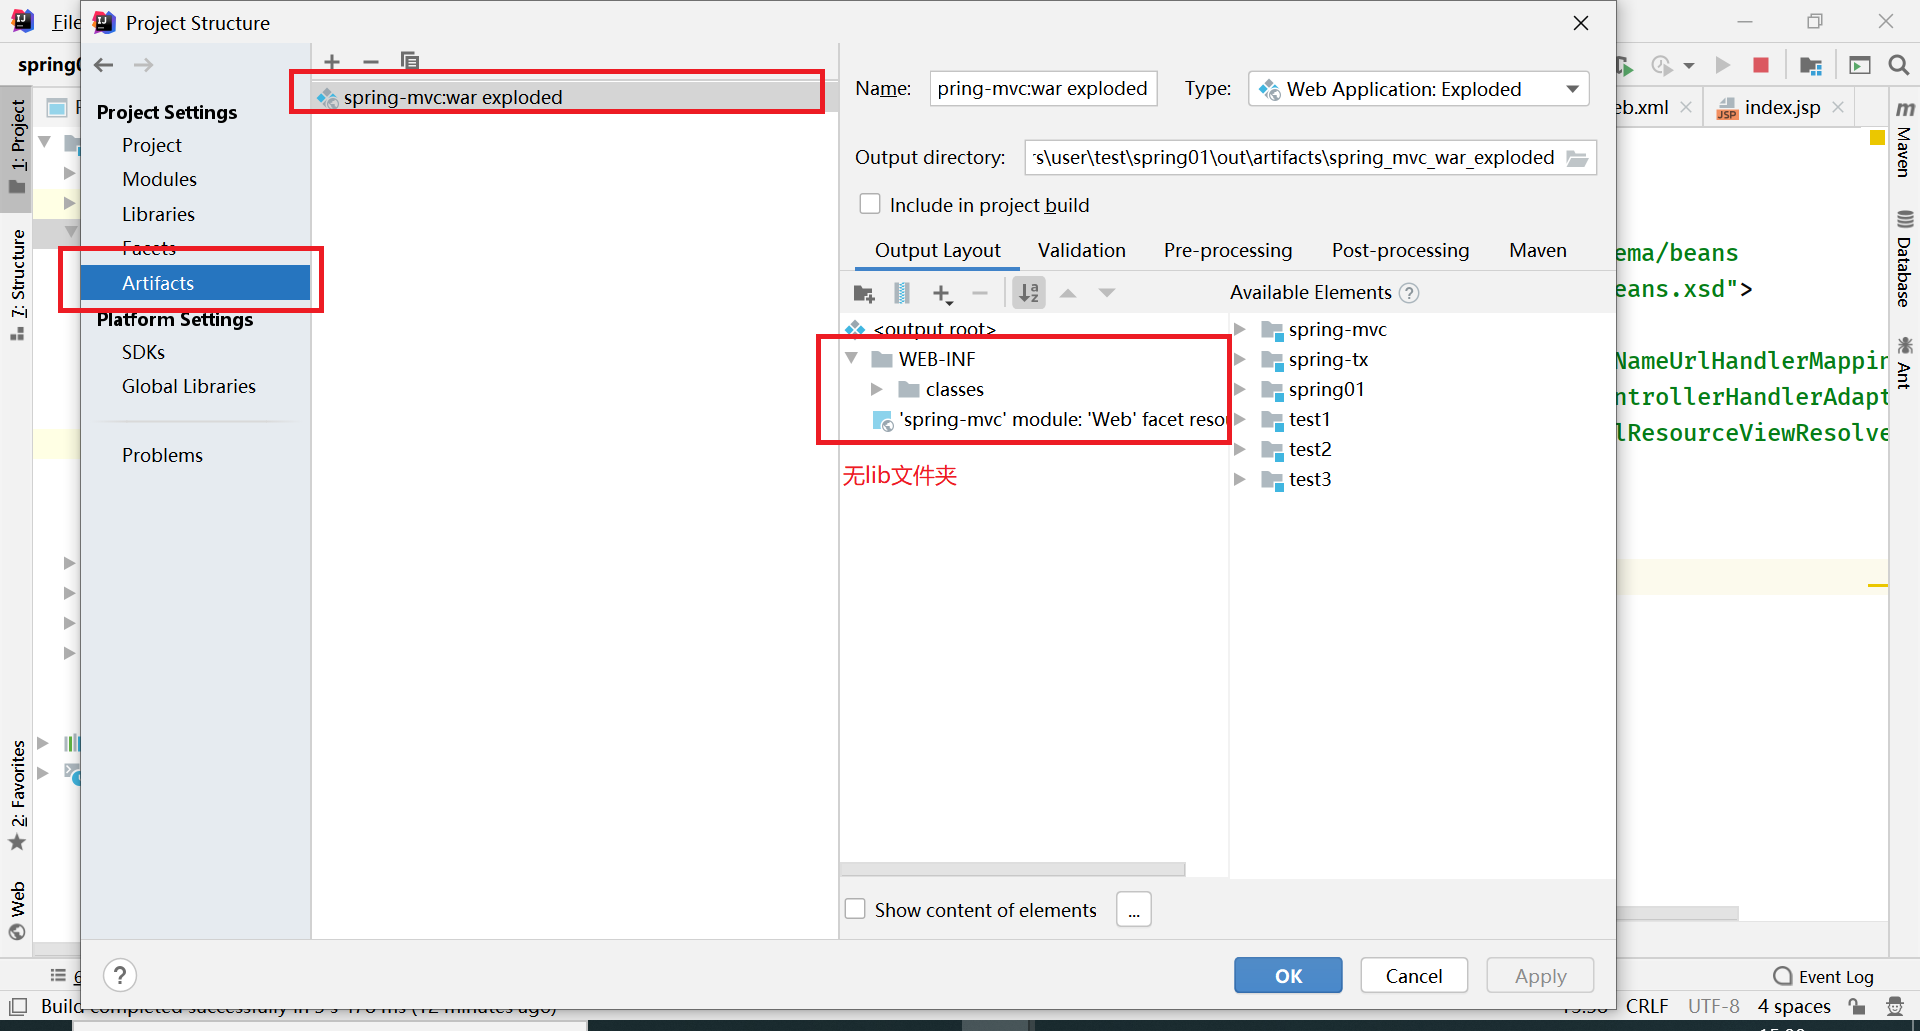Remove selected artifact with minus icon
Viewport: 1920px width, 1031px height.
371,62
